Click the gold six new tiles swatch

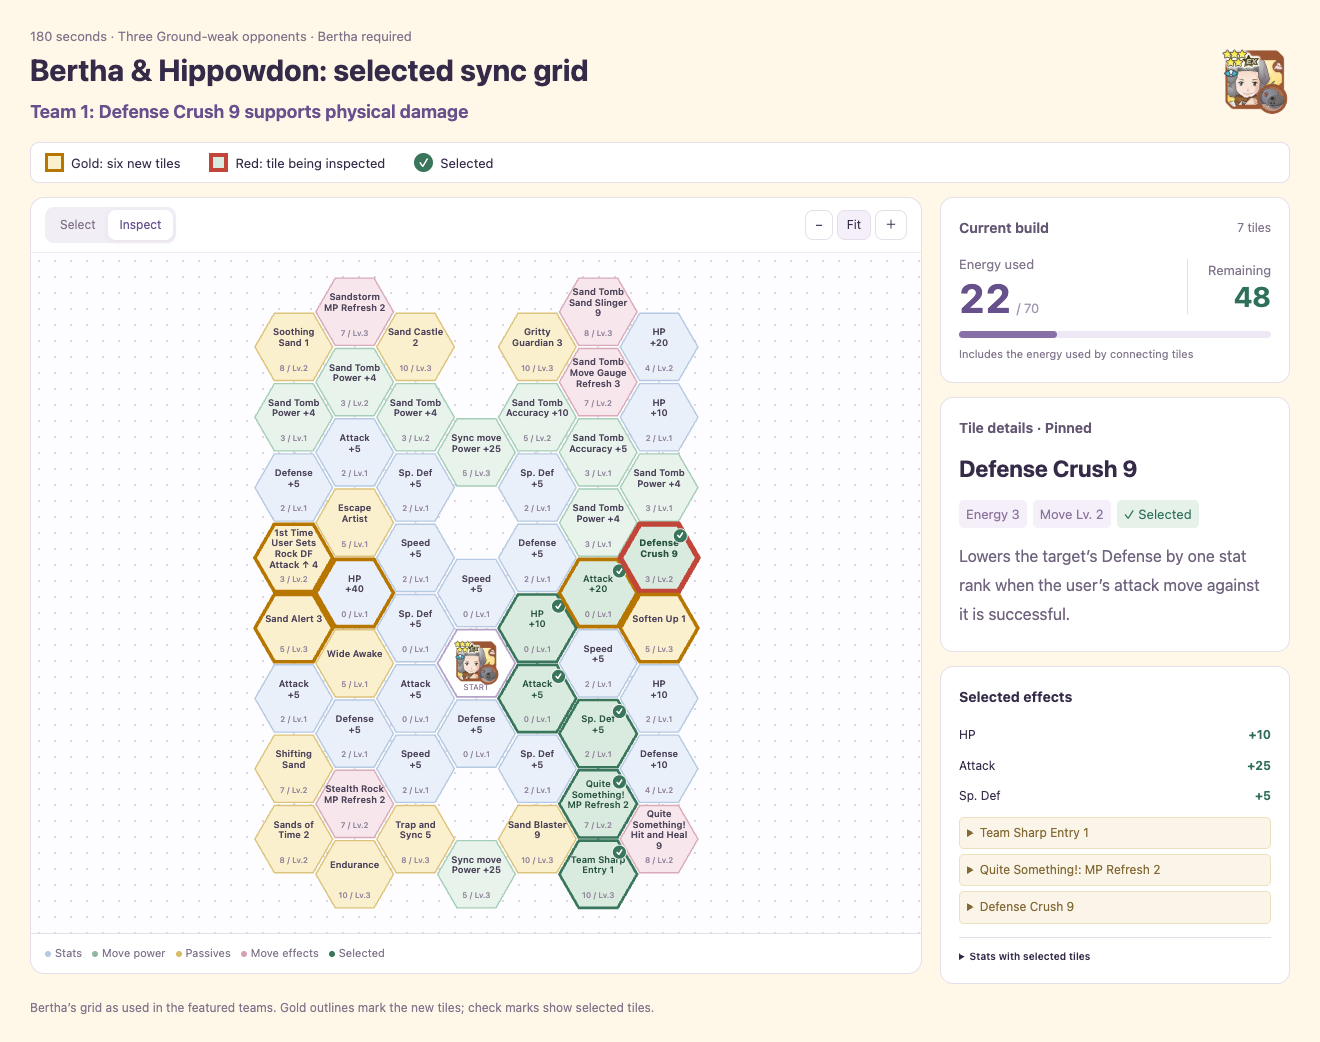coord(55,163)
